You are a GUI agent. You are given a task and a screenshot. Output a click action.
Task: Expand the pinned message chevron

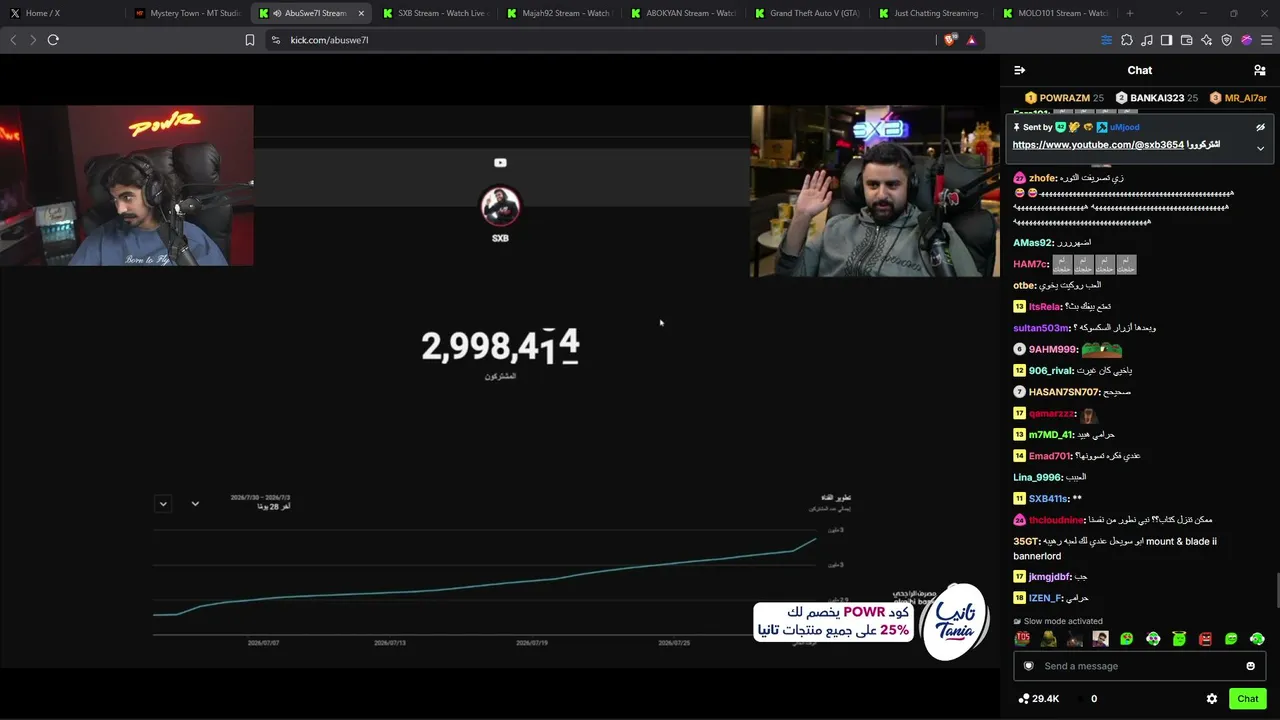coord(1260,148)
